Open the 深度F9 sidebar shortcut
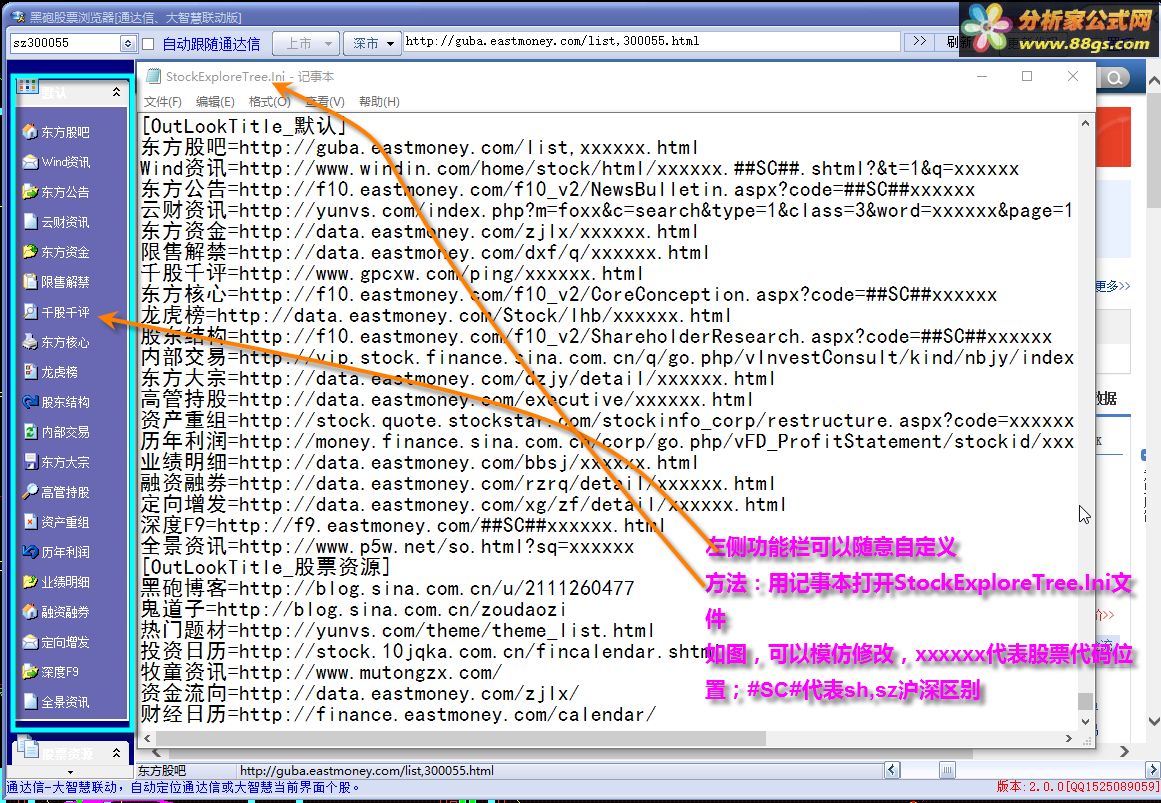Viewport: 1161px width, 803px height. pyautogui.click(x=50, y=672)
